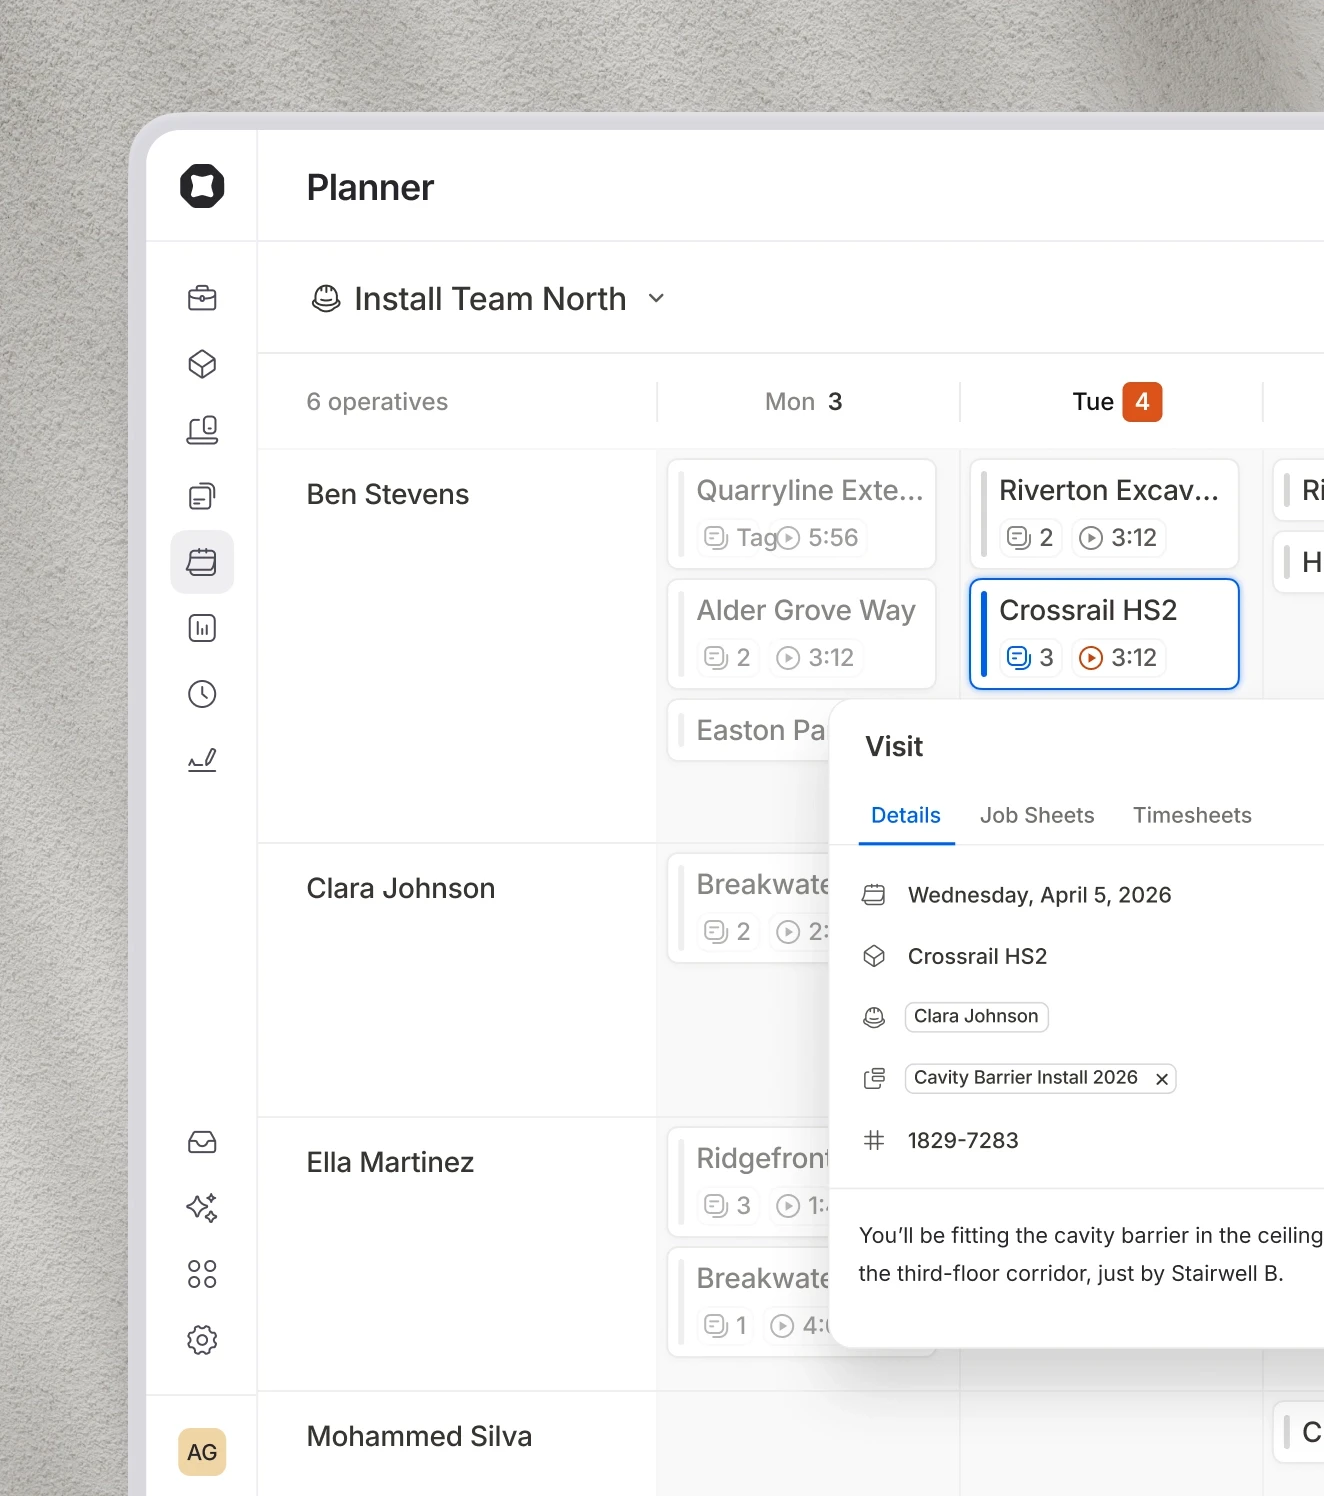The image size is (1324, 1496).
Task: Open the inbox tray icon in sidebar
Action: [x=202, y=1142]
